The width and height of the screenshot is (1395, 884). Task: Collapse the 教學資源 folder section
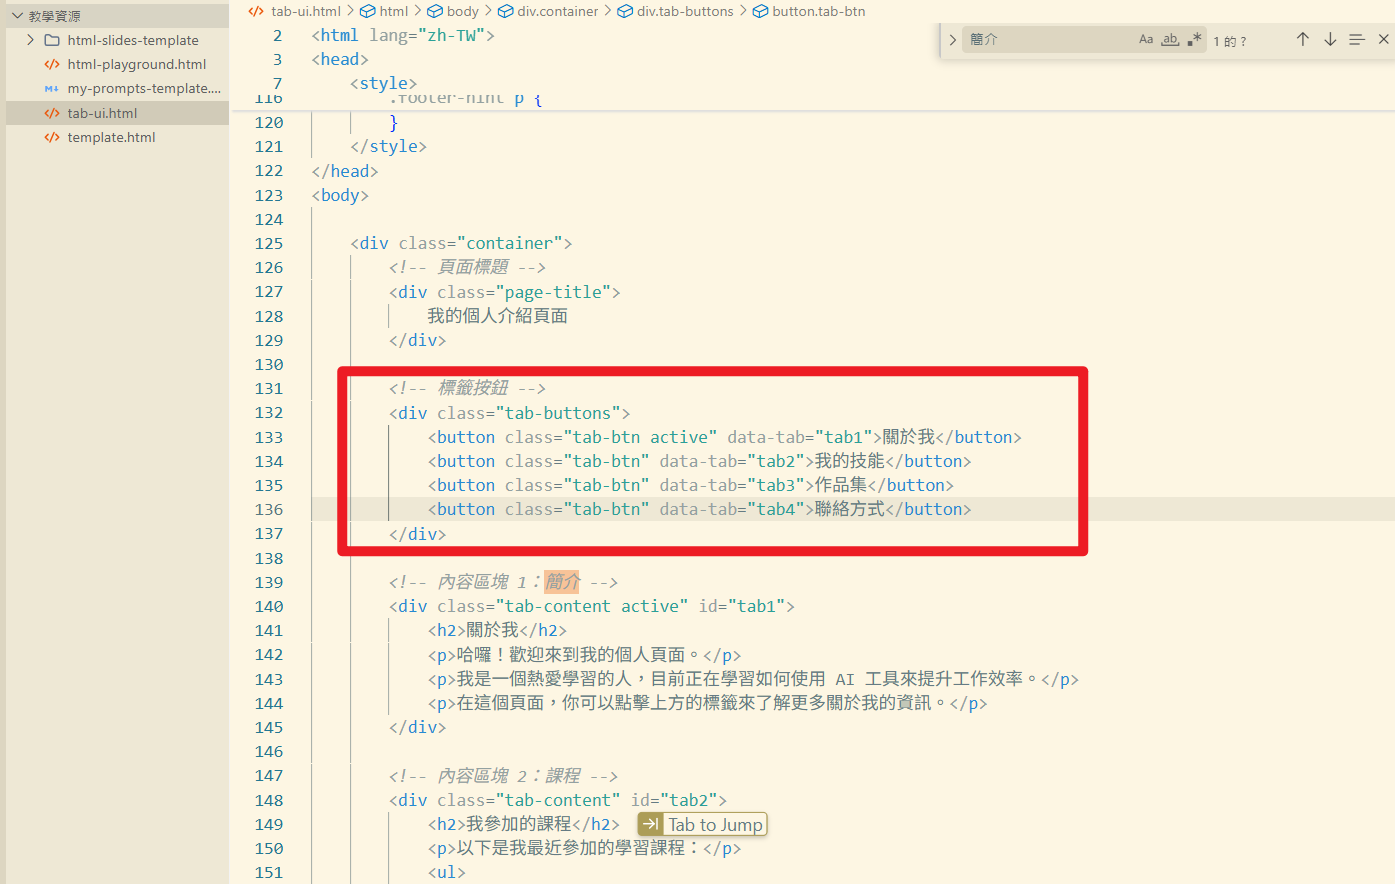tap(17, 16)
